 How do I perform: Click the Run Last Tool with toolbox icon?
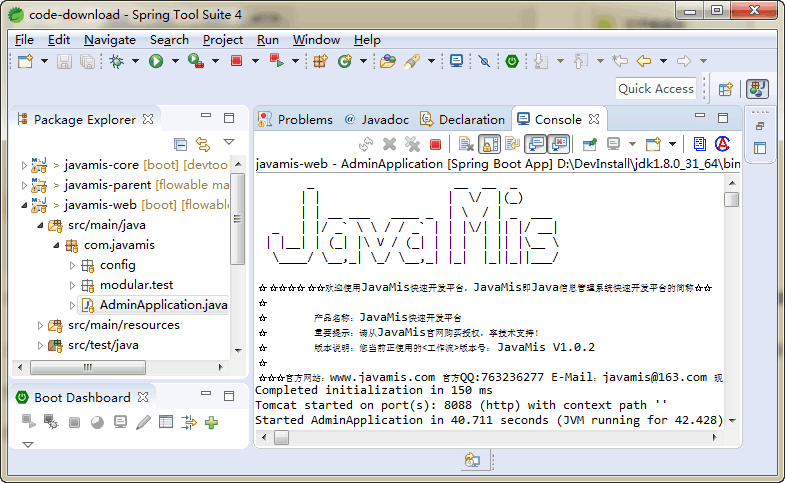(x=196, y=61)
